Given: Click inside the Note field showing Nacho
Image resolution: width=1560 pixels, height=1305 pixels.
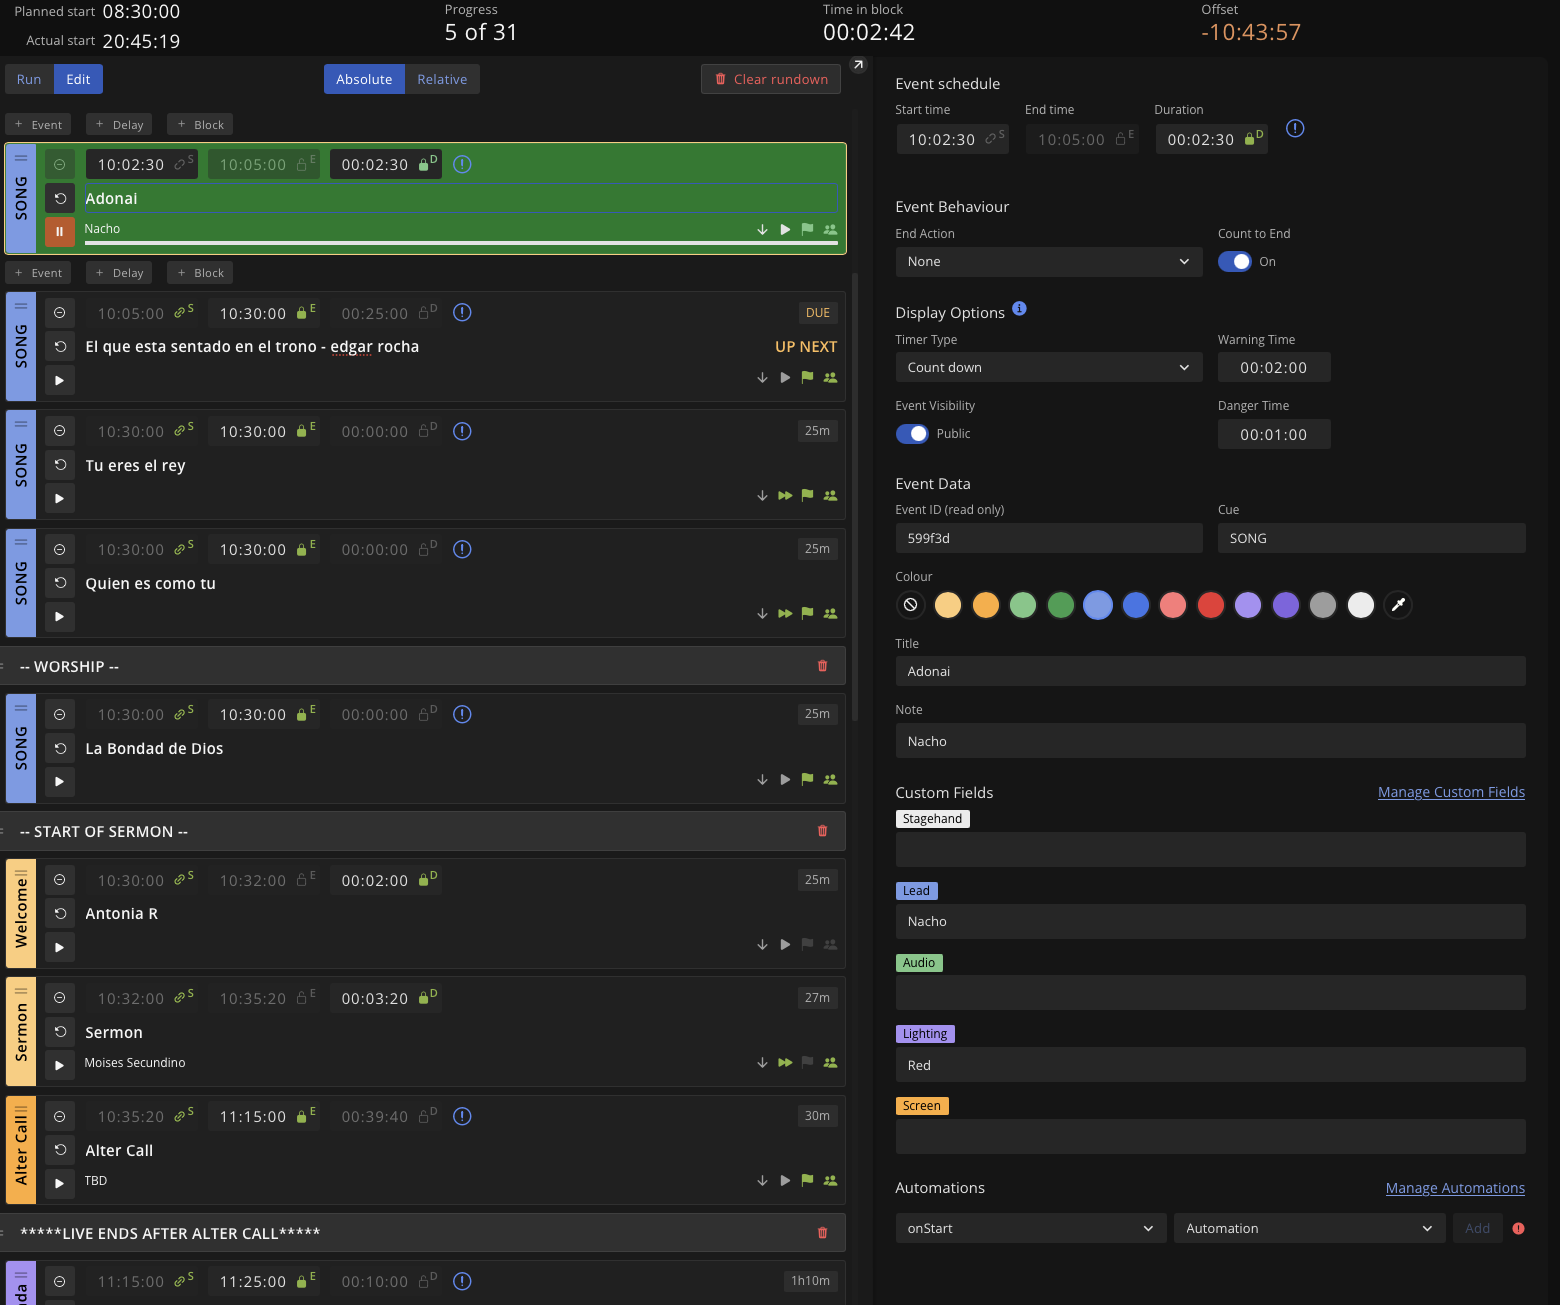Looking at the screenshot, I should tap(1210, 740).
